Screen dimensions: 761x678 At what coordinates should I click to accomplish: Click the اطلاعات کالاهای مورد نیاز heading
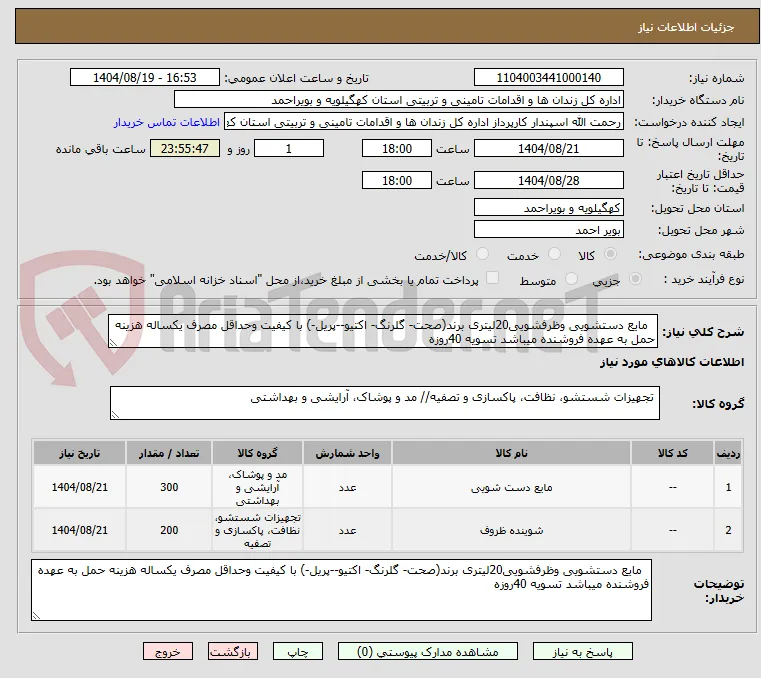(x=672, y=362)
